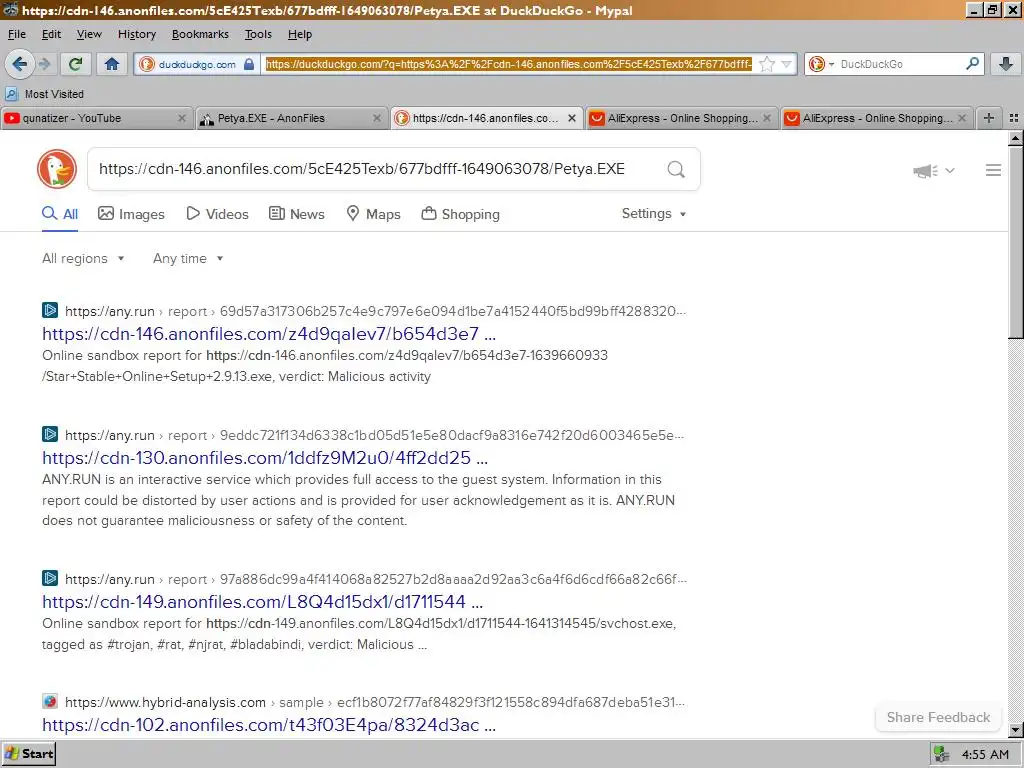Open the Tools menu
This screenshot has height=768, width=1024.
click(258, 34)
